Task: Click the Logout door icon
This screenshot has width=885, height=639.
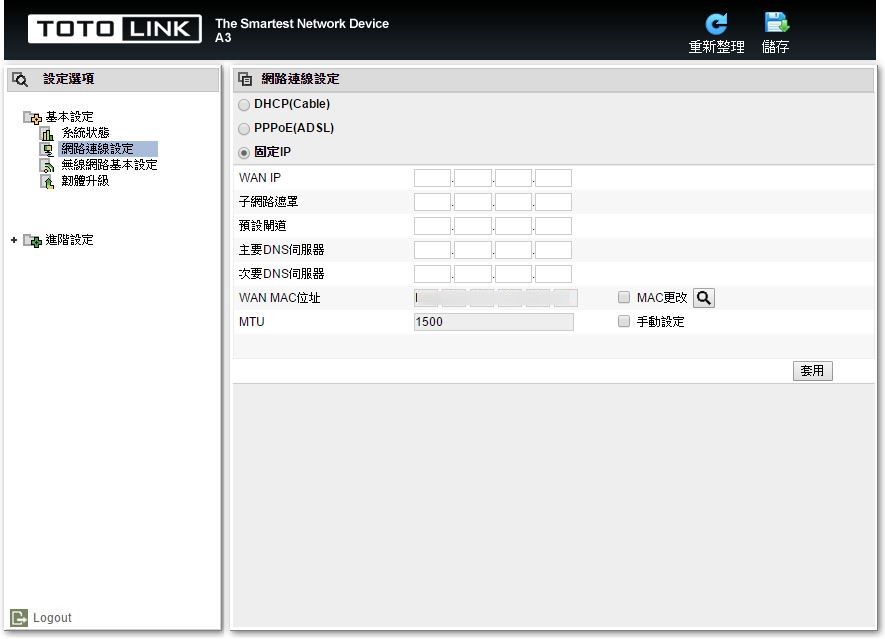Action: [x=19, y=618]
